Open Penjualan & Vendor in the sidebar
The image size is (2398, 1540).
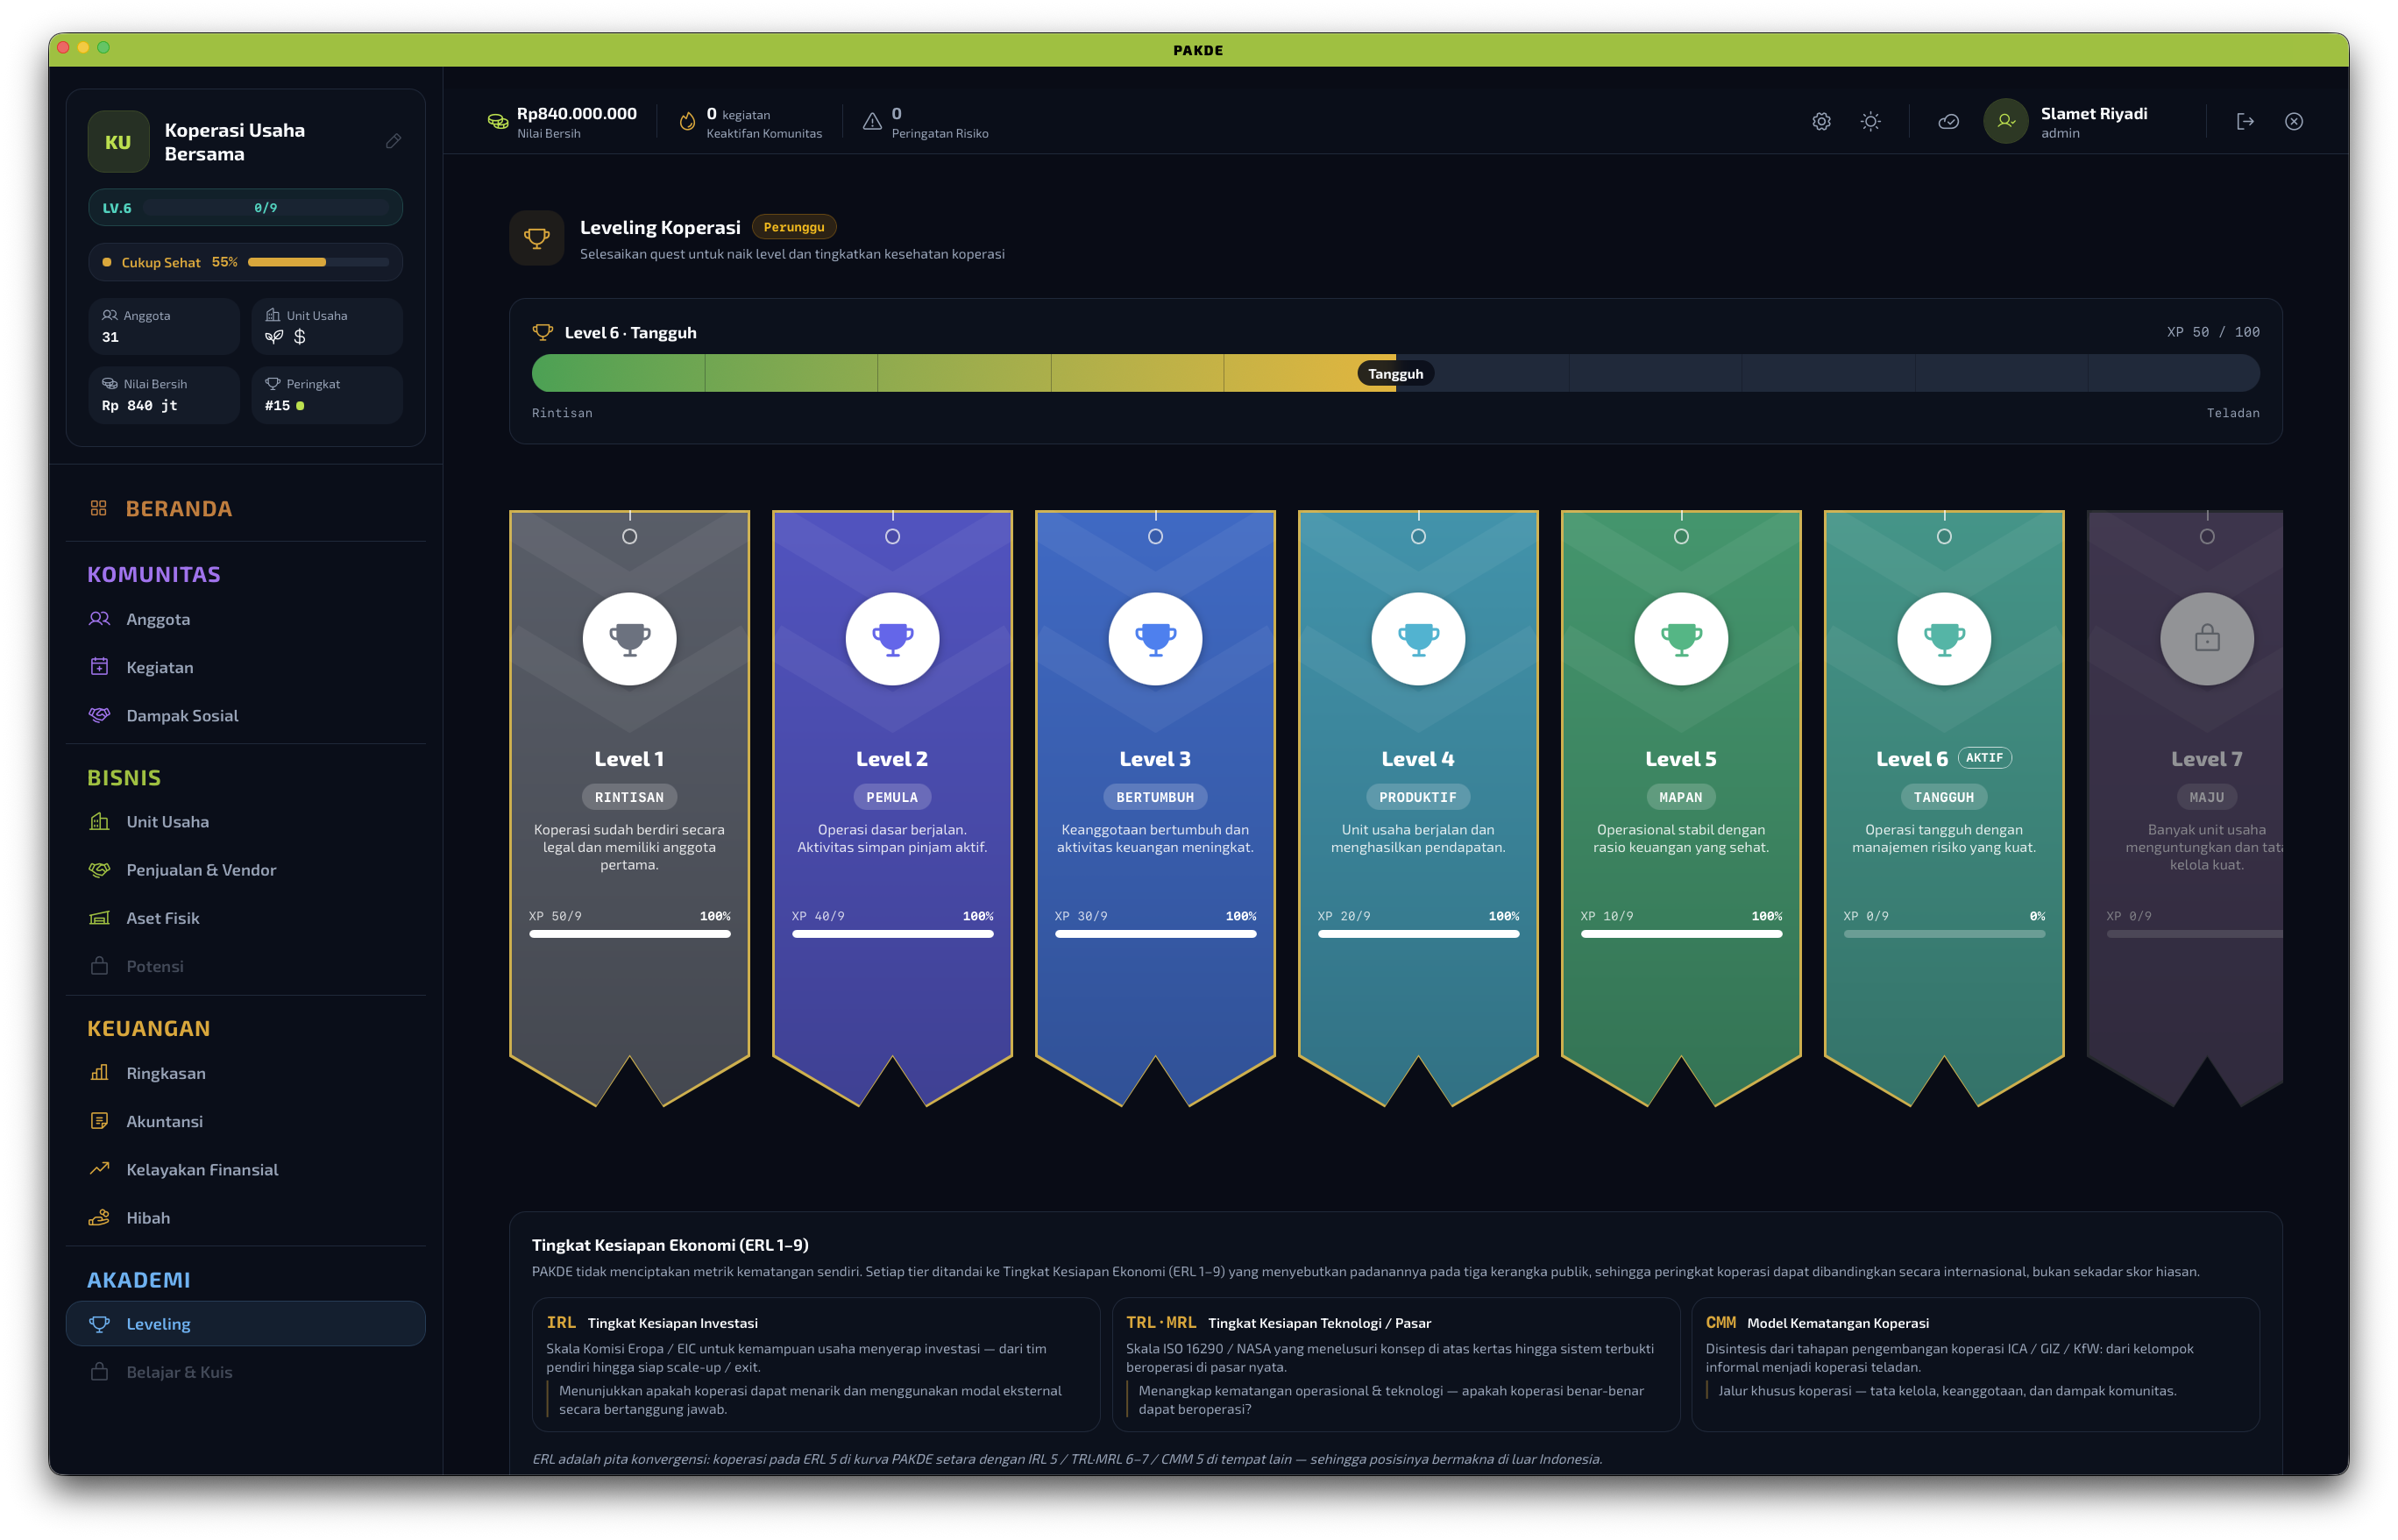[245, 870]
